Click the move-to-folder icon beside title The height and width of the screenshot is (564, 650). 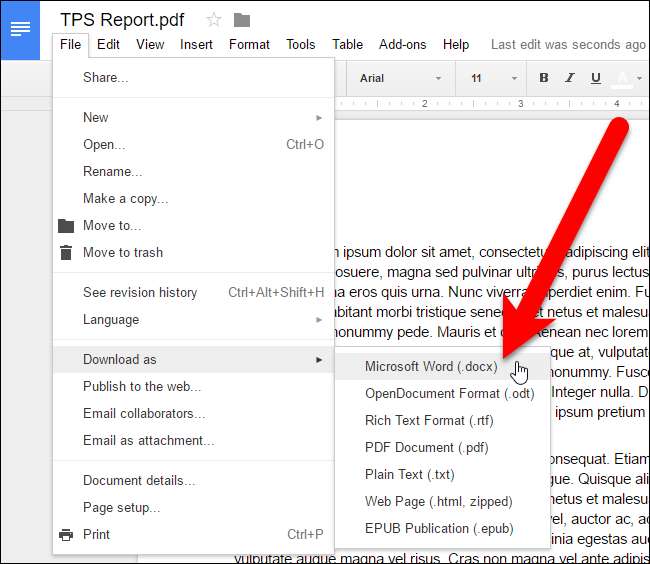tap(241, 19)
